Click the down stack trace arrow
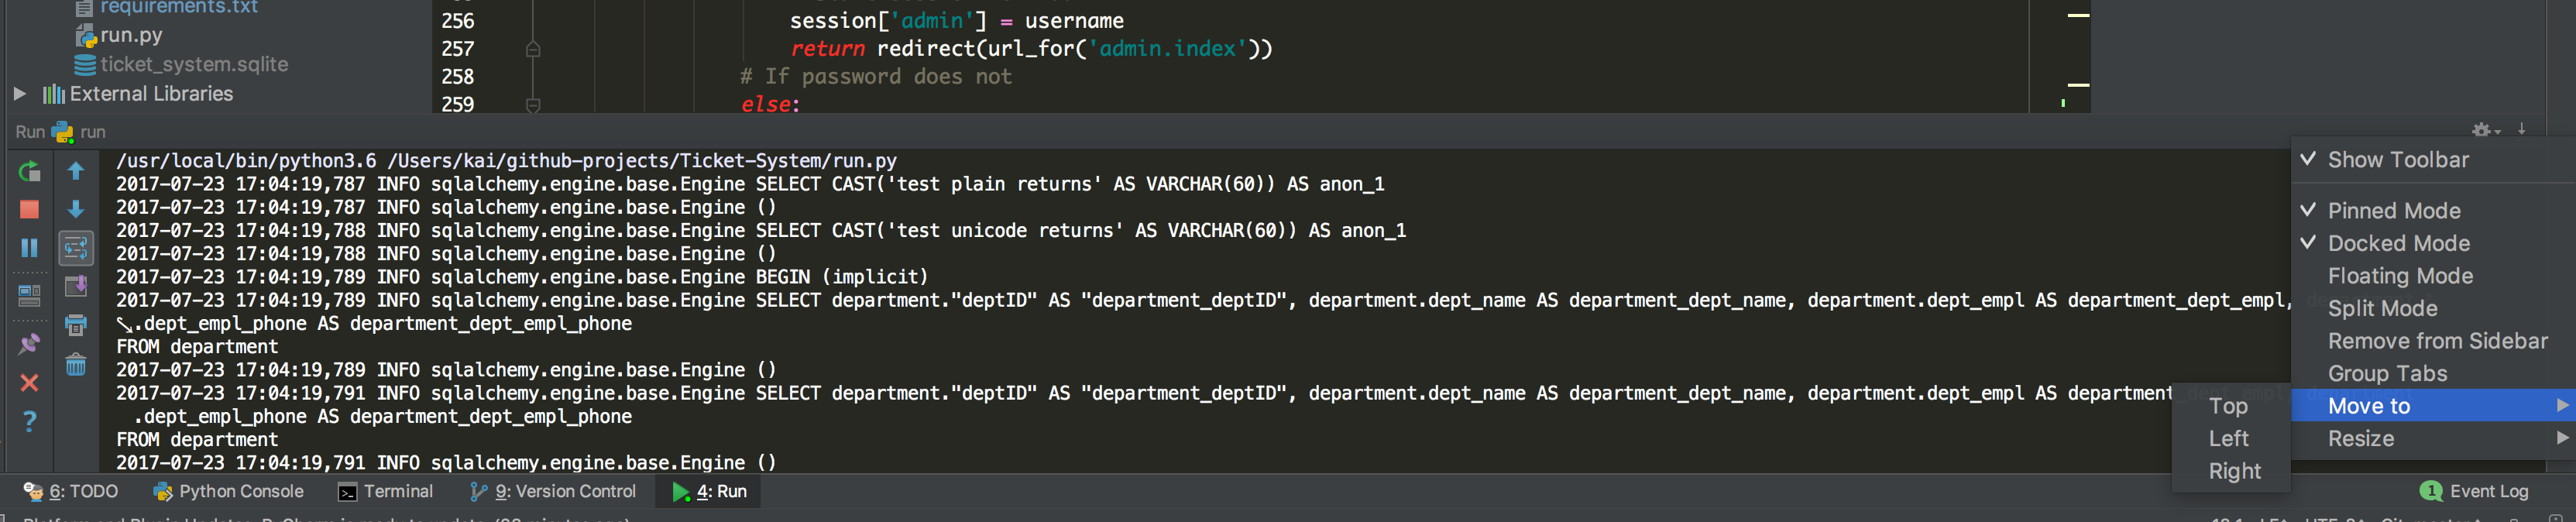 click(76, 209)
